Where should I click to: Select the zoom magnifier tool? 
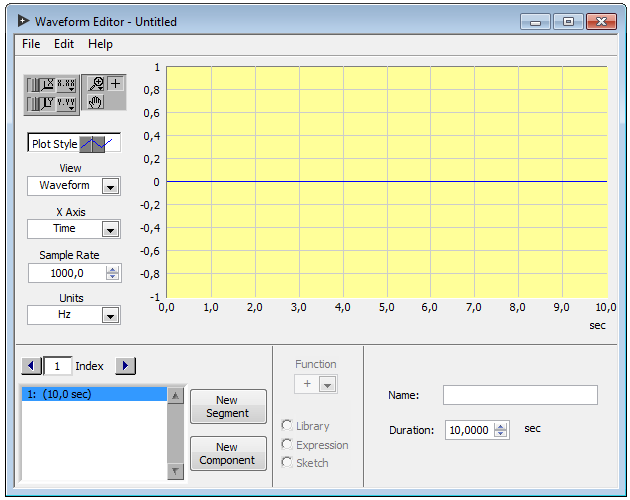tap(96, 84)
